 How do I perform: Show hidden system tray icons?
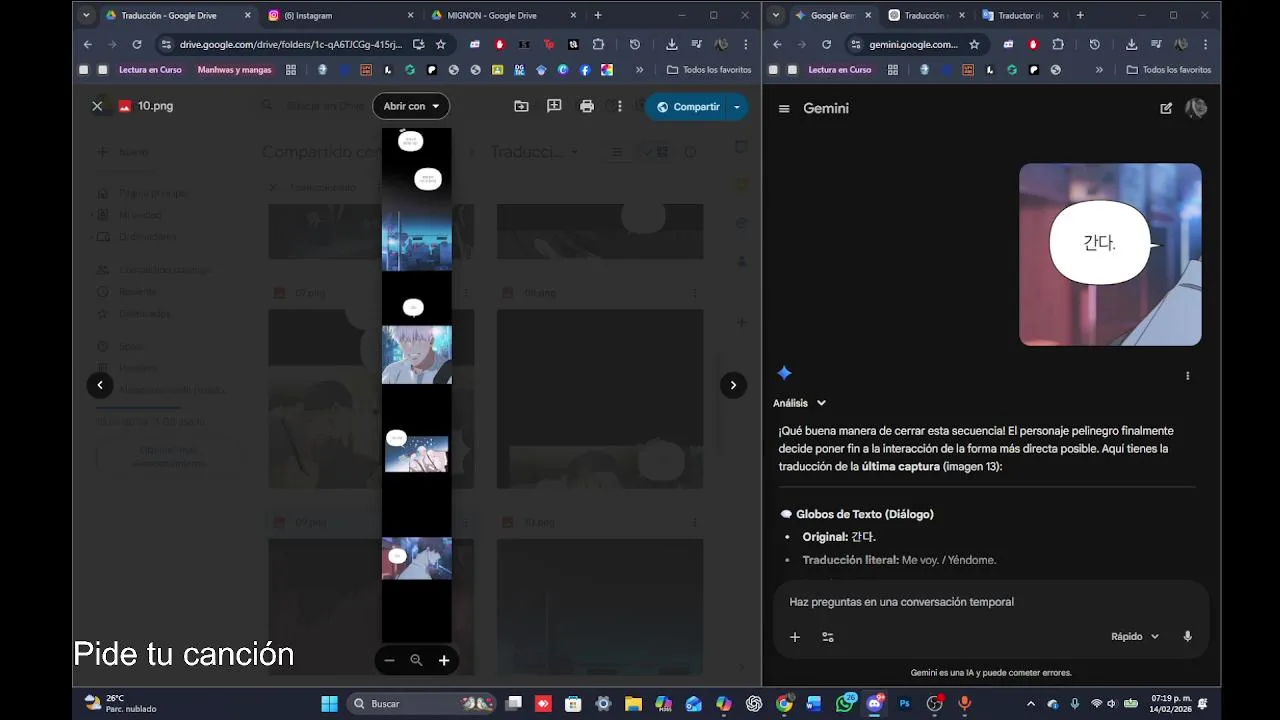tap(1033, 704)
